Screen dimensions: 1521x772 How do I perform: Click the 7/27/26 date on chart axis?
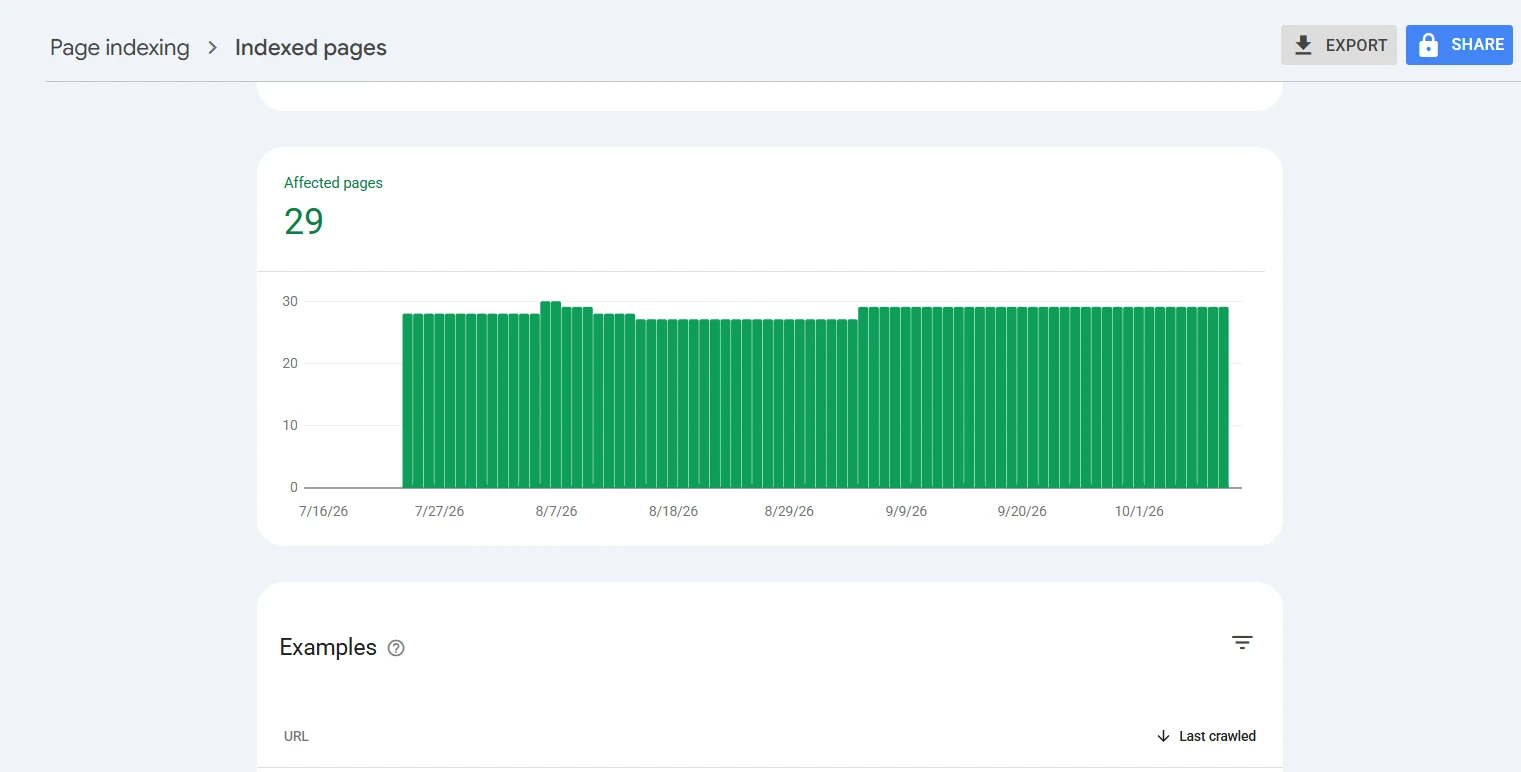point(440,511)
